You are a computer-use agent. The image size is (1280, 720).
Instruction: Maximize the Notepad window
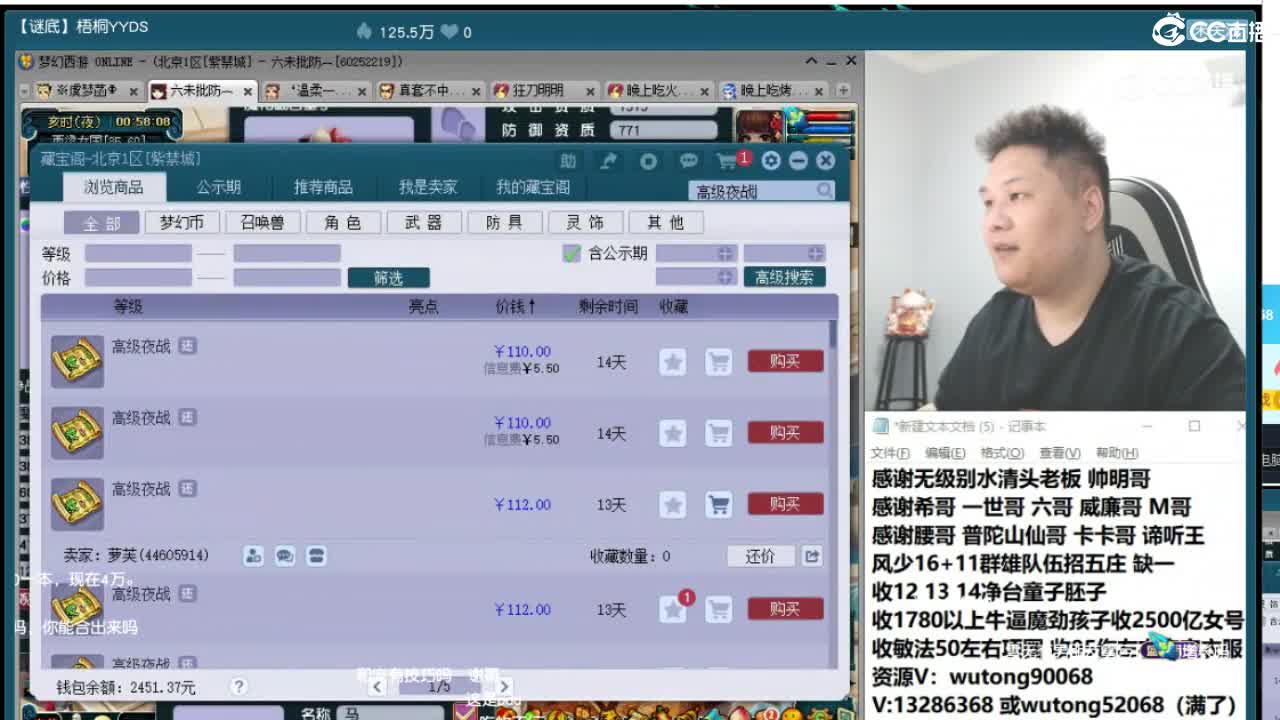(1194, 426)
